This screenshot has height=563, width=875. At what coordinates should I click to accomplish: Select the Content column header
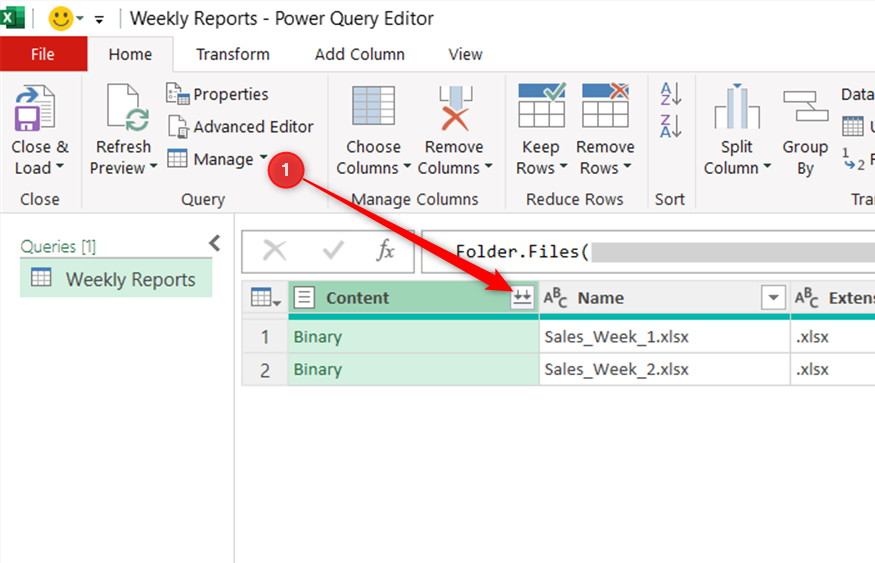pos(413,297)
